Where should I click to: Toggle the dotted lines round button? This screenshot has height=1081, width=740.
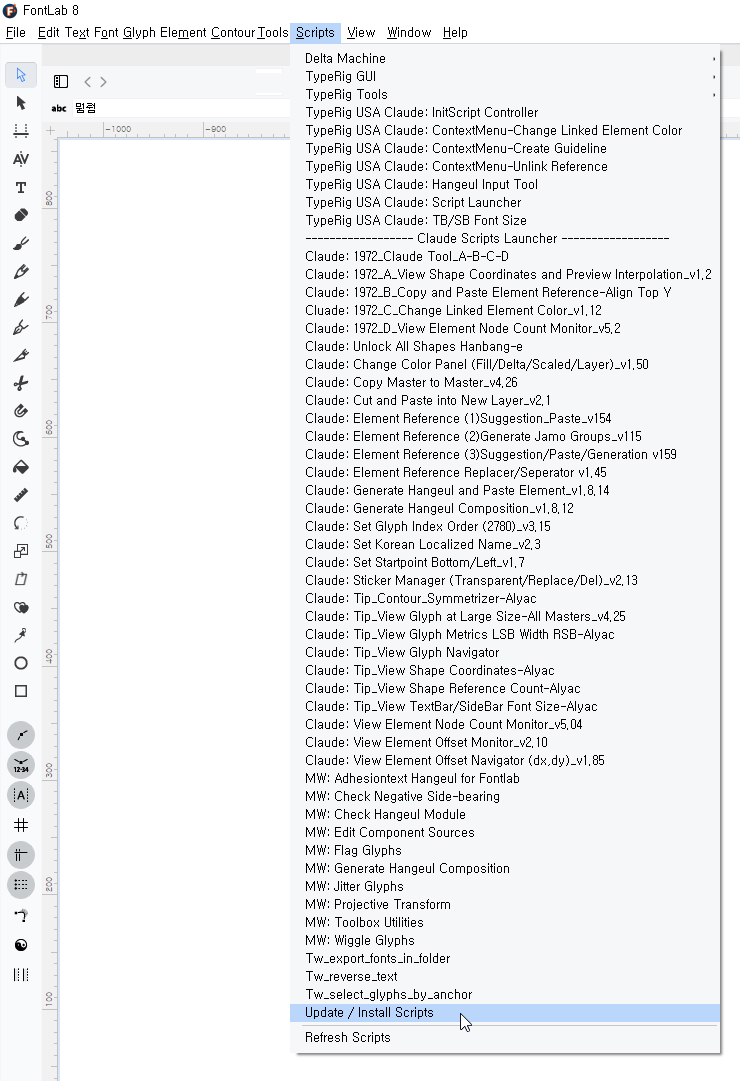(x=21, y=885)
